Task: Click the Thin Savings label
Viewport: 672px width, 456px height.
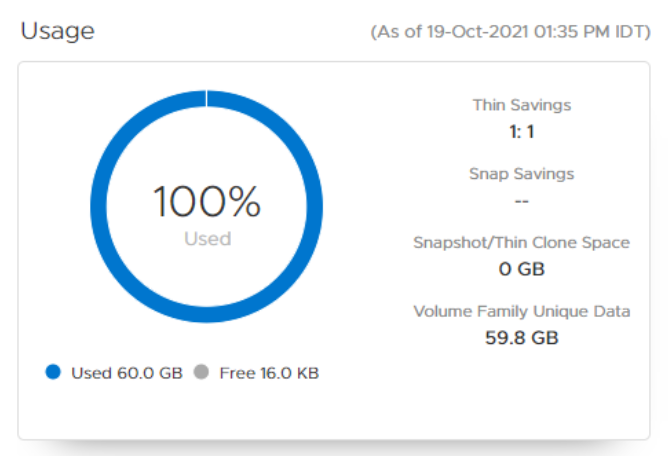Action: click(521, 104)
